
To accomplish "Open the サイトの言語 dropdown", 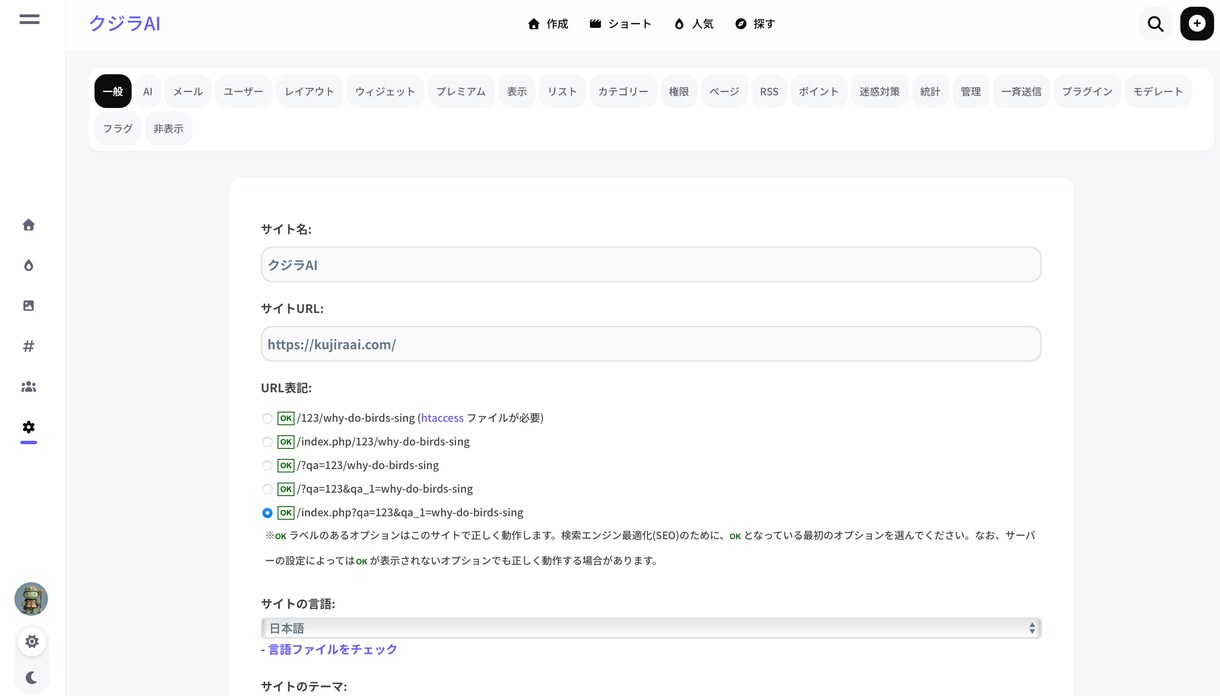I will click(651, 628).
